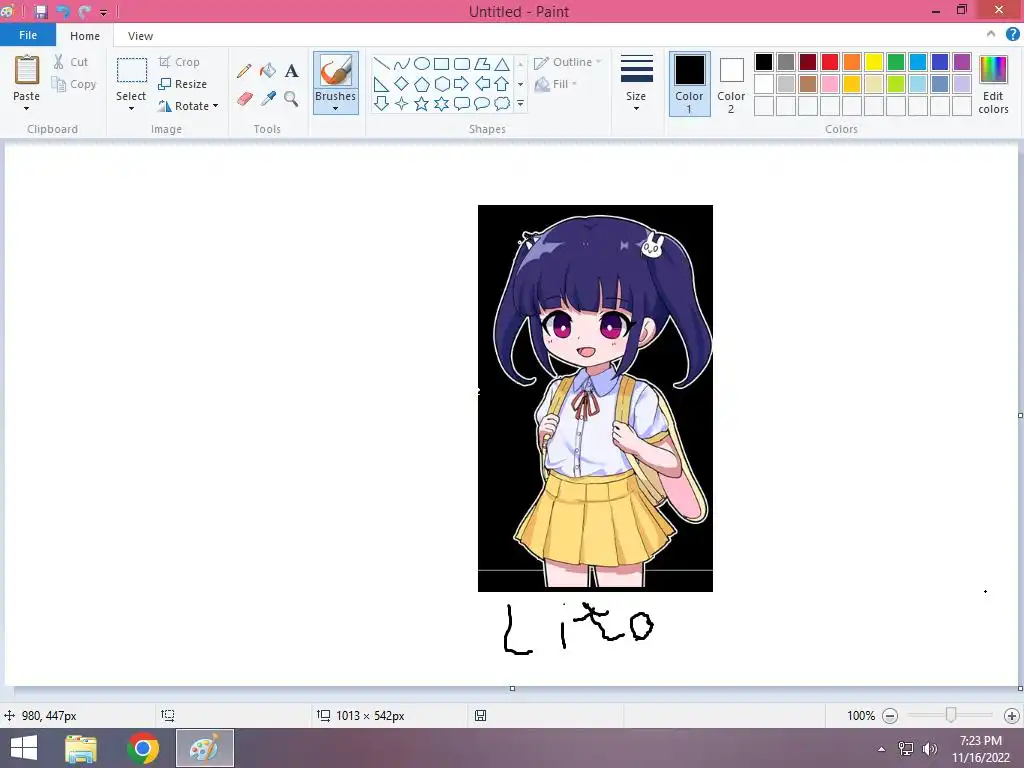
Task: Choose the Six-point star shape
Action: pyautogui.click(x=441, y=103)
